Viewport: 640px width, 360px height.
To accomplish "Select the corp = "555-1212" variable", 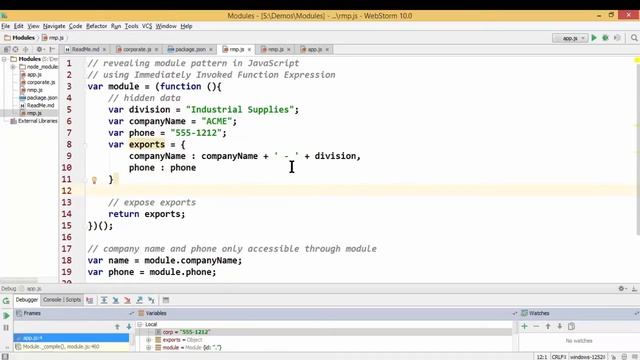I will pos(186,332).
